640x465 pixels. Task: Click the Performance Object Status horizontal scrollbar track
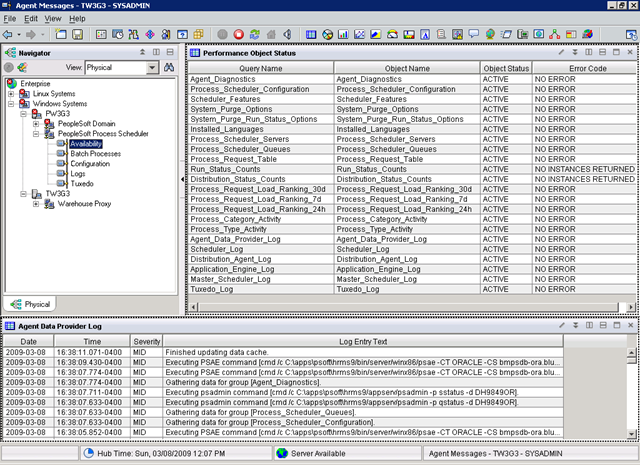[408, 307]
